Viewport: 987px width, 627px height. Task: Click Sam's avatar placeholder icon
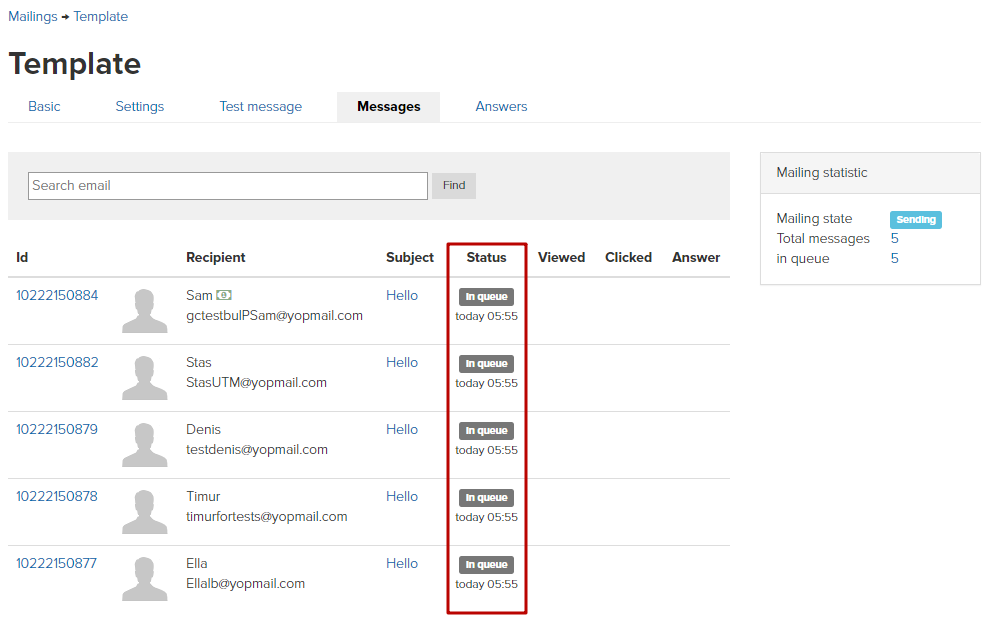[x=145, y=311]
